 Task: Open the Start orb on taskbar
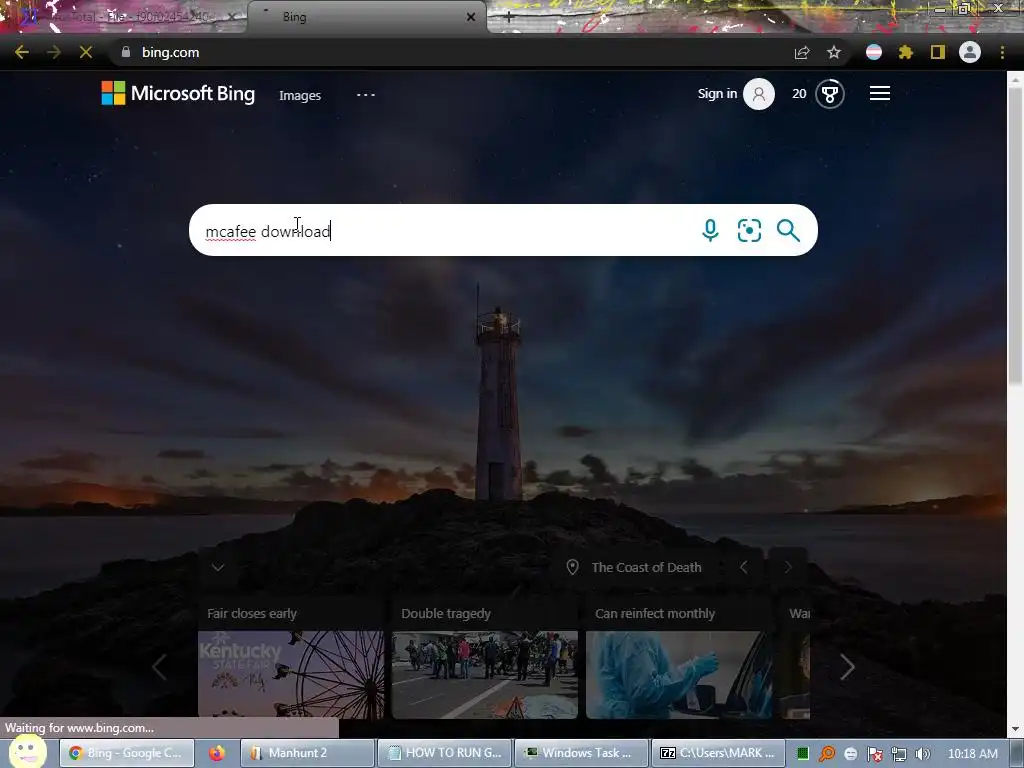point(26,751)
